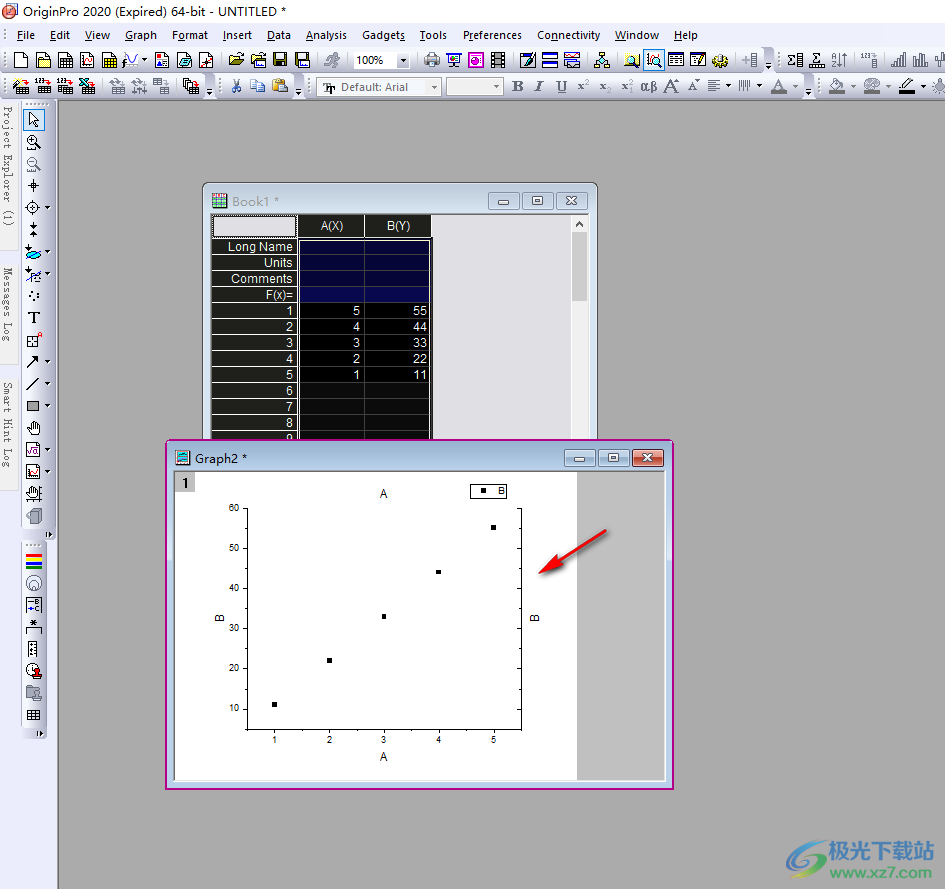Select the Text tool
Screen dimensions: 945x889
click(x=34, y=318)
